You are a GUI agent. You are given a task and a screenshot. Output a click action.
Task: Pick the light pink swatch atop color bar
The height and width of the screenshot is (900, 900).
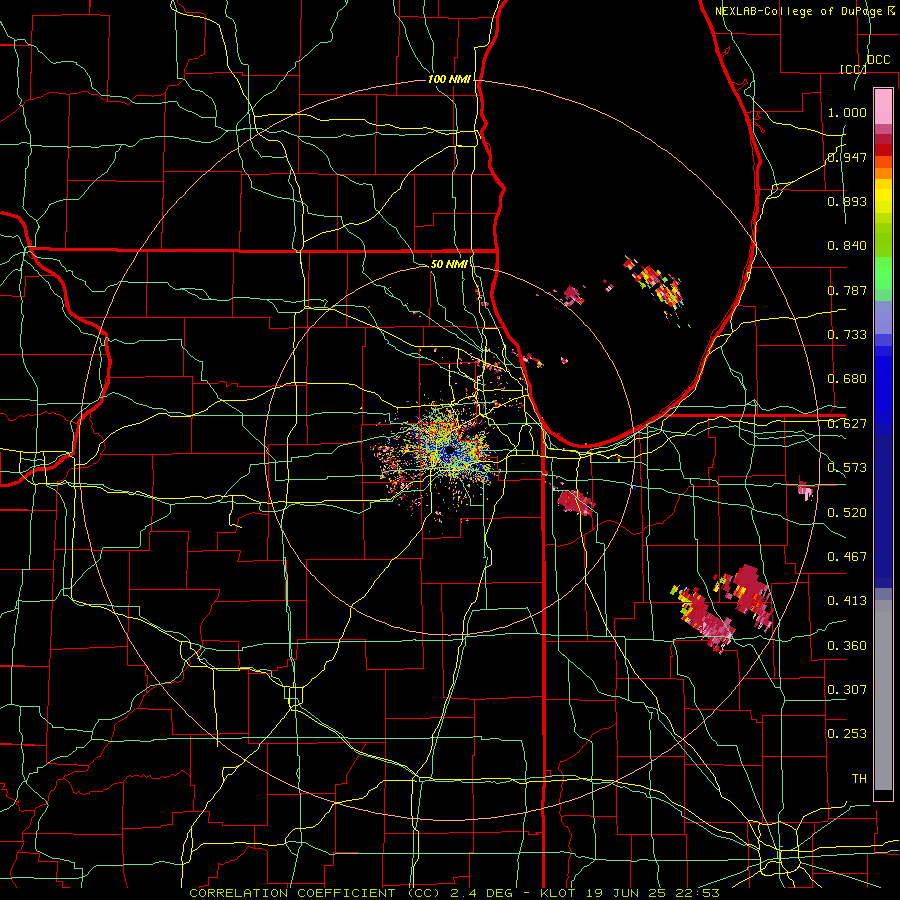pos(883,106)
